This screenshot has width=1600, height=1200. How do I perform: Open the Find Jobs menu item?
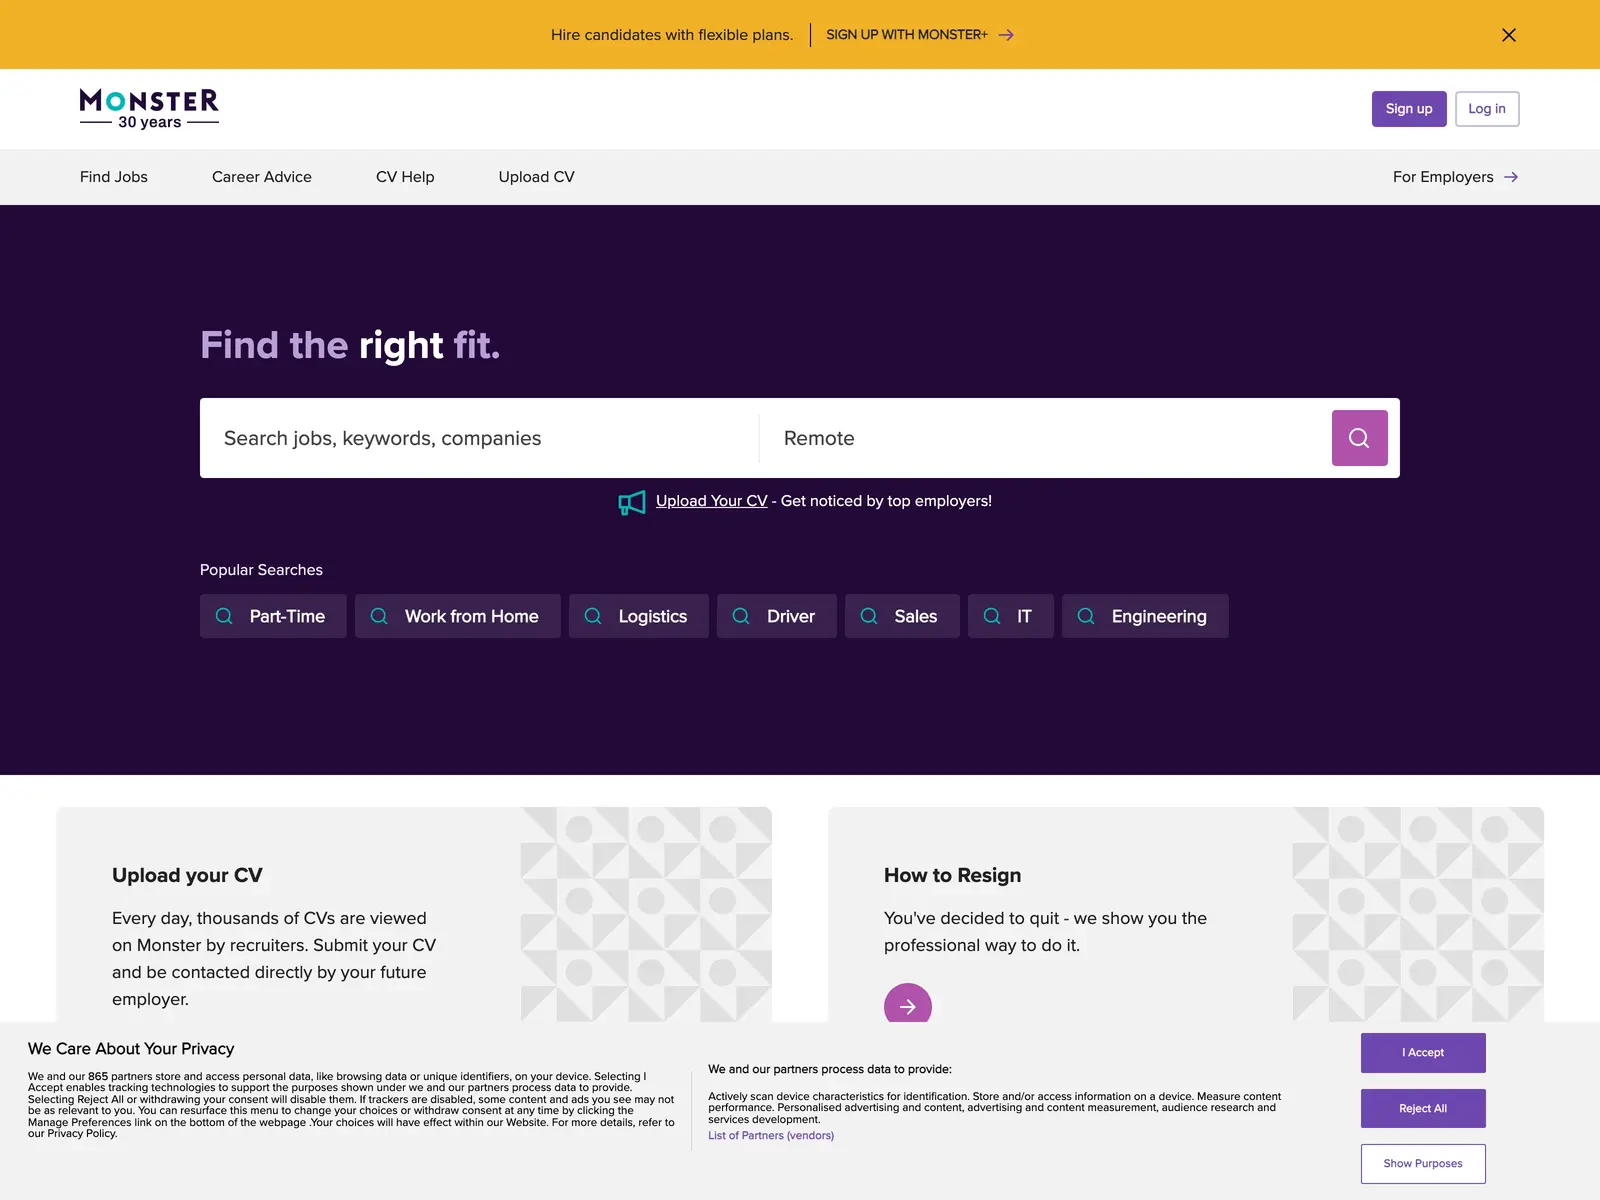point(114,177)
